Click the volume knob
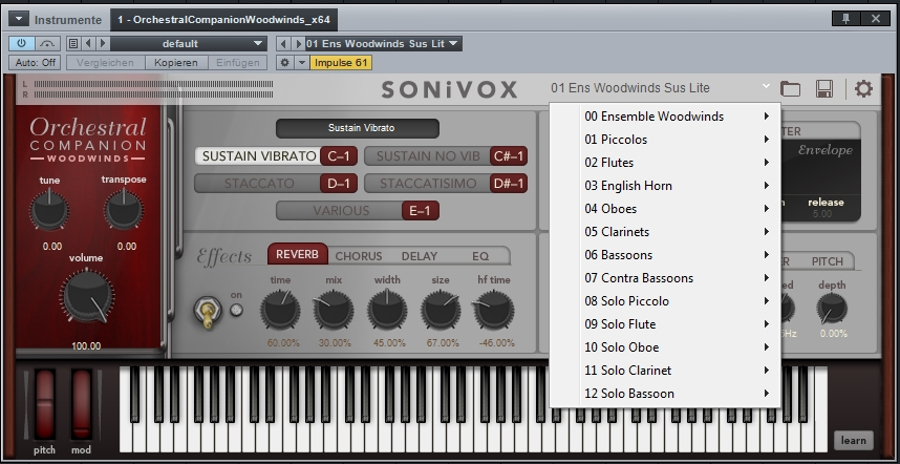The image size is (900, 464). click(88, 296)
